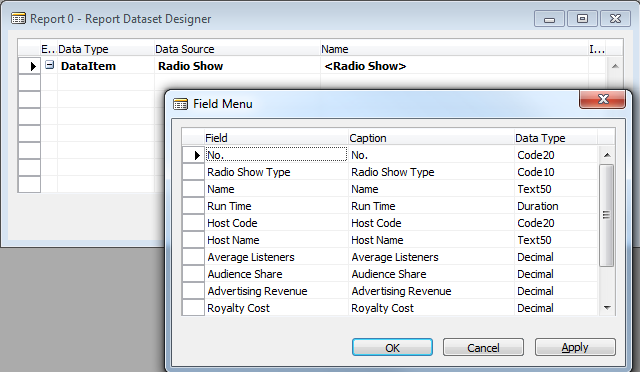Click the Report Dataset Designer window icon
The width and height of the screenshot is (640, 372).
click(18, 18)
